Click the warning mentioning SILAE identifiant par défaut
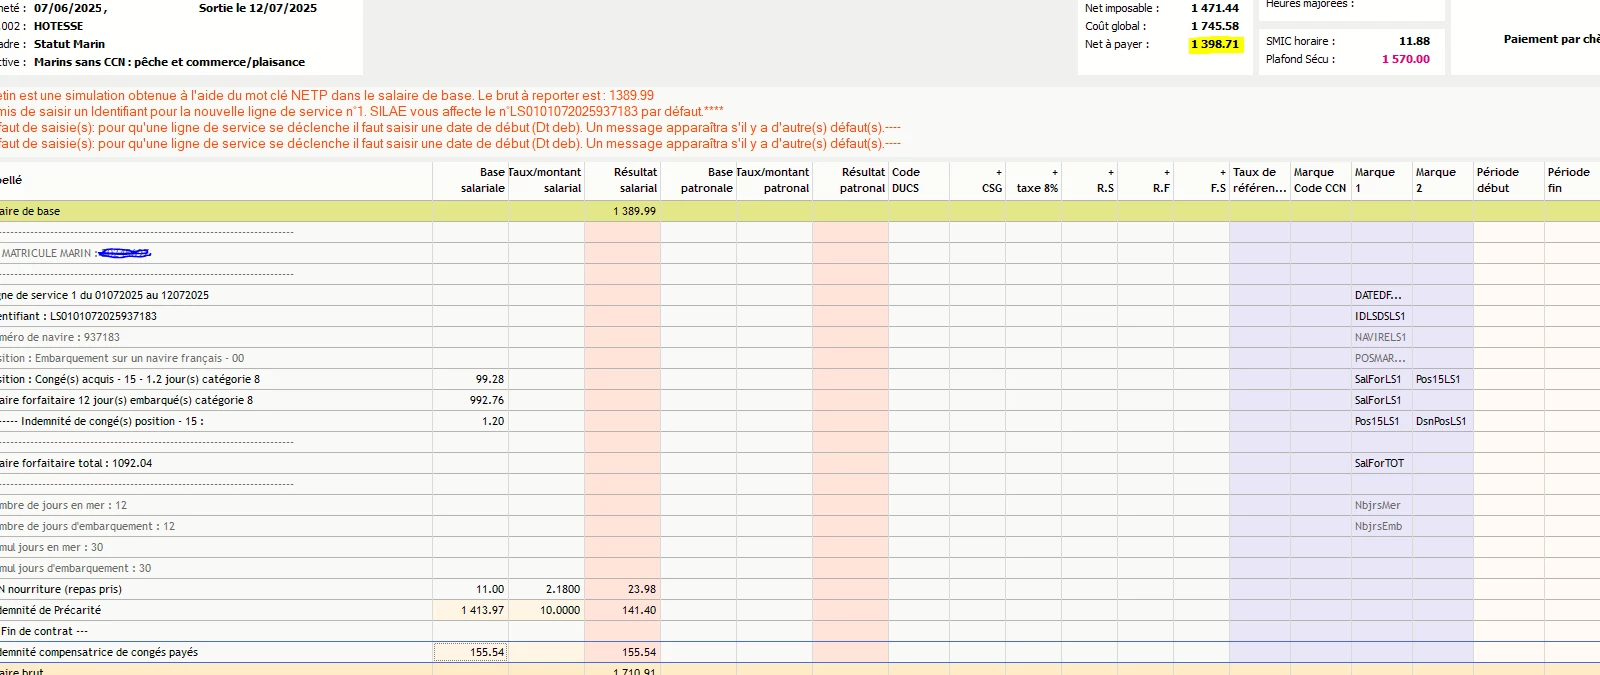The width and height of the screenshot is (1600, 675). coord(361,111)
